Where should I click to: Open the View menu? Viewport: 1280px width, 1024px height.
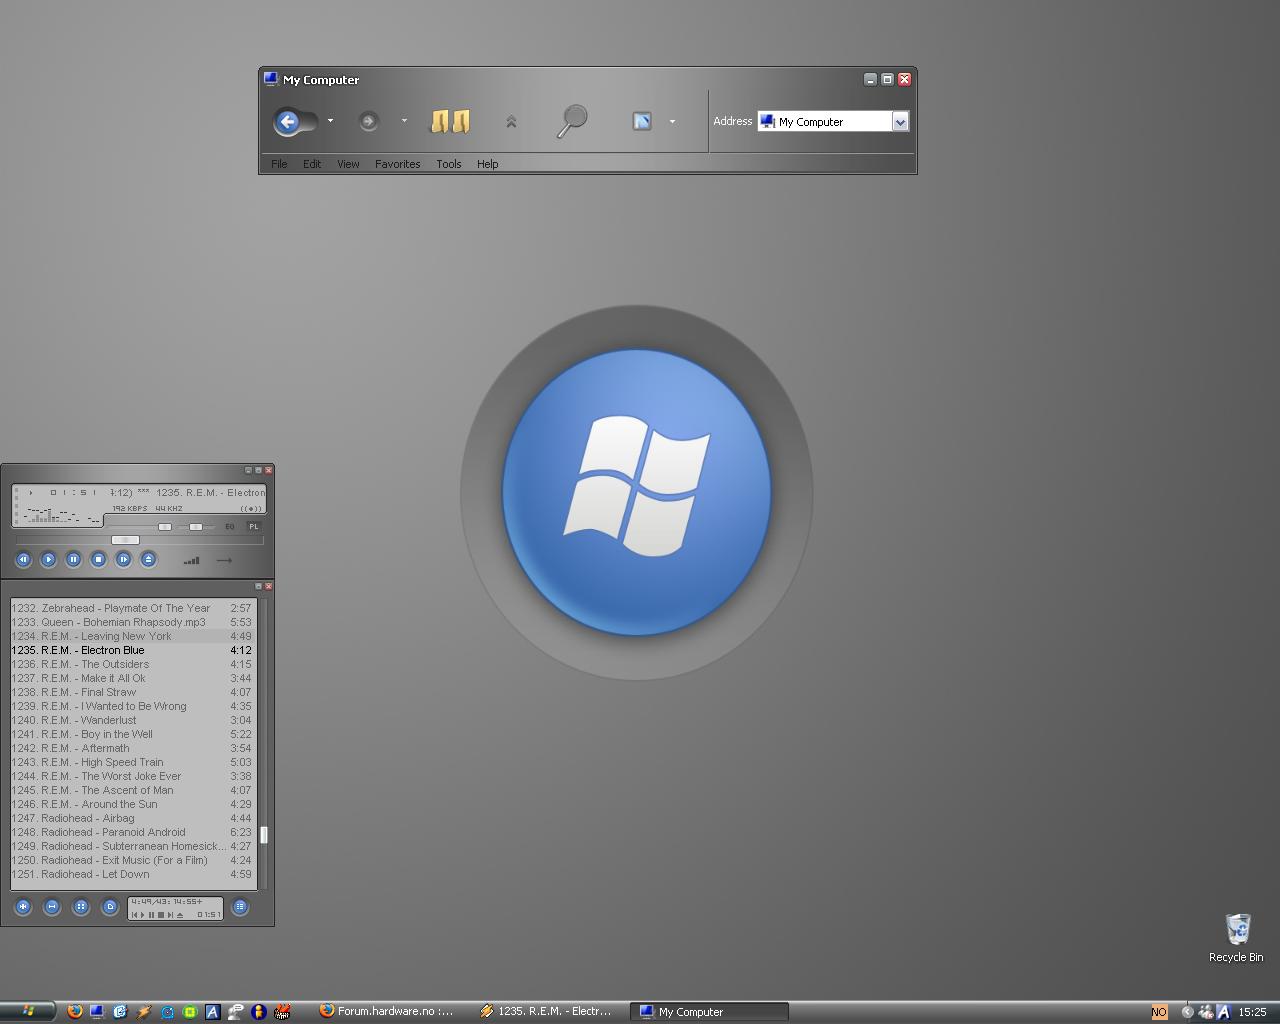[x=348, y=164]
